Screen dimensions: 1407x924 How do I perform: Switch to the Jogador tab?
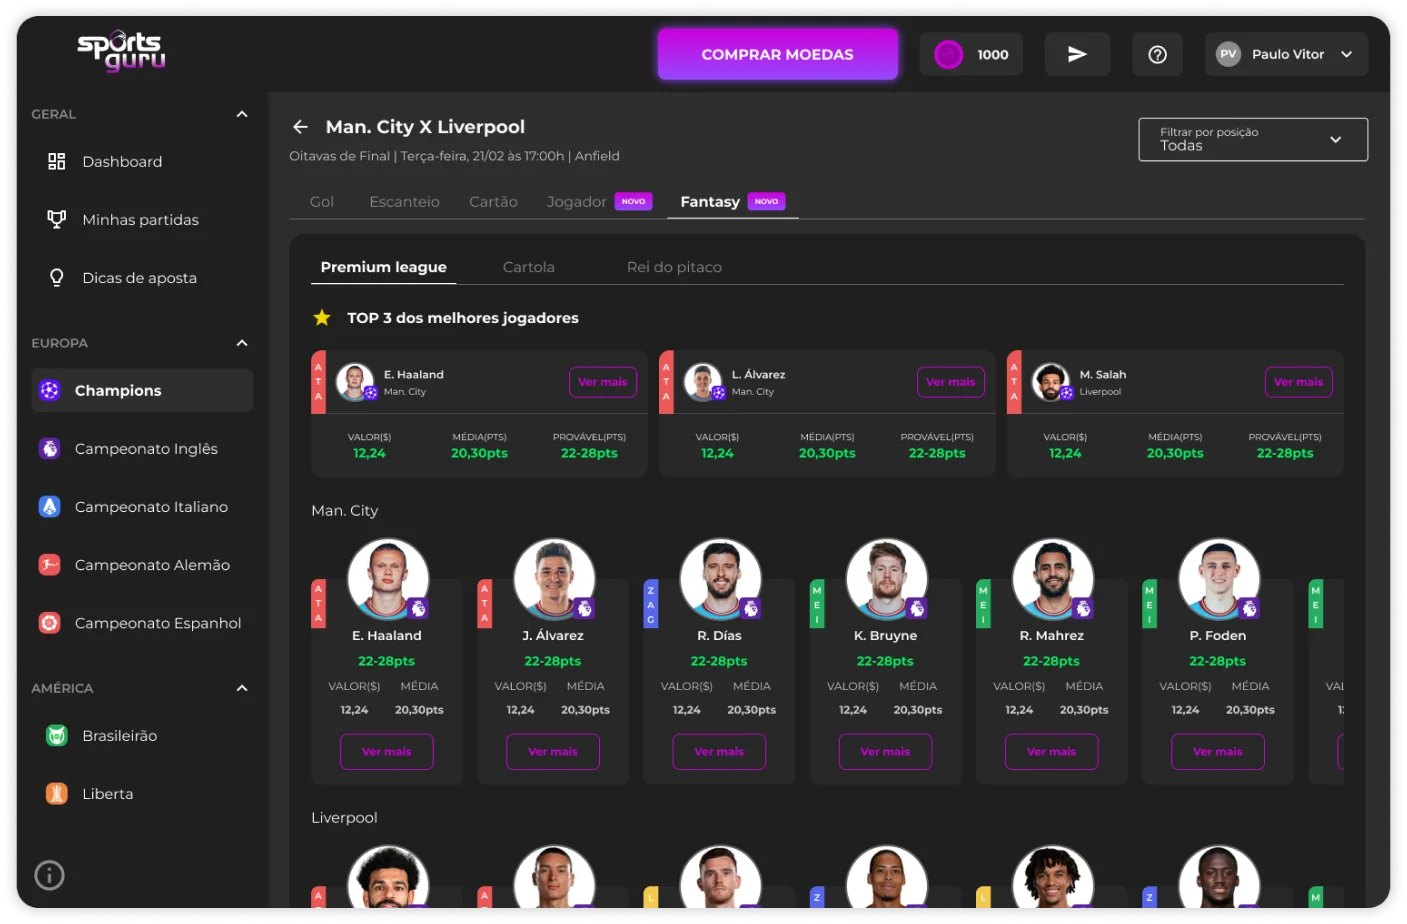click(x=599, y=202)
